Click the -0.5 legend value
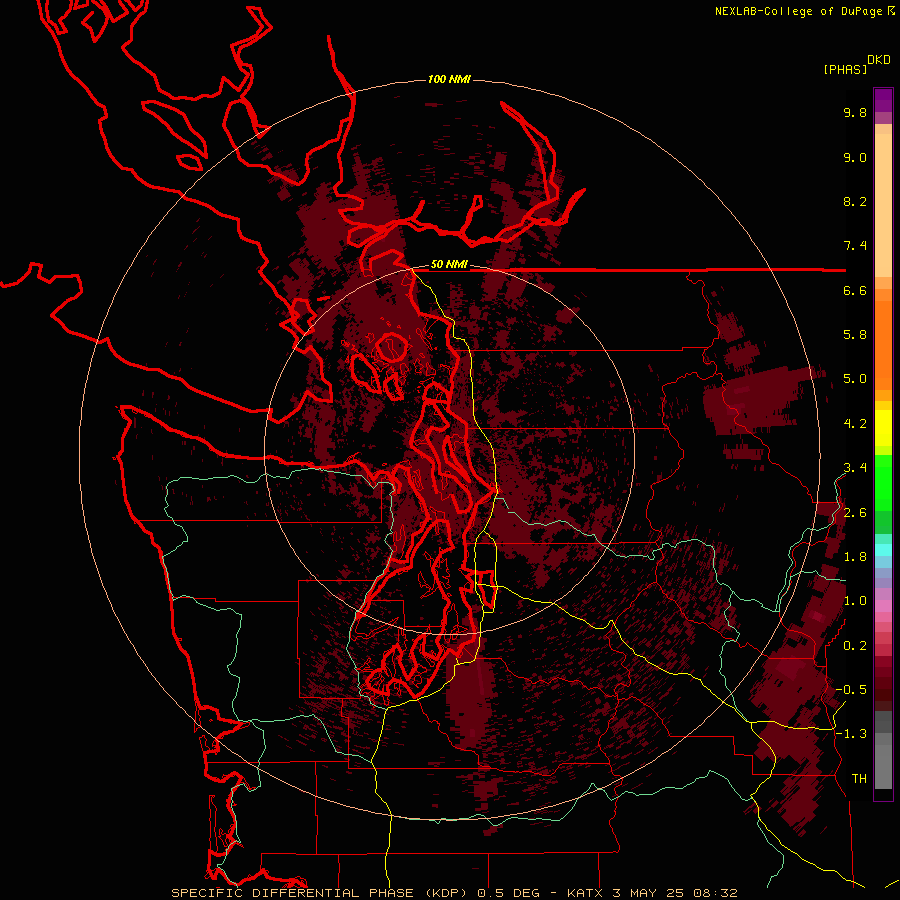Image resolution: width=900 pixels, height=900 pixels. coord(851,690)
